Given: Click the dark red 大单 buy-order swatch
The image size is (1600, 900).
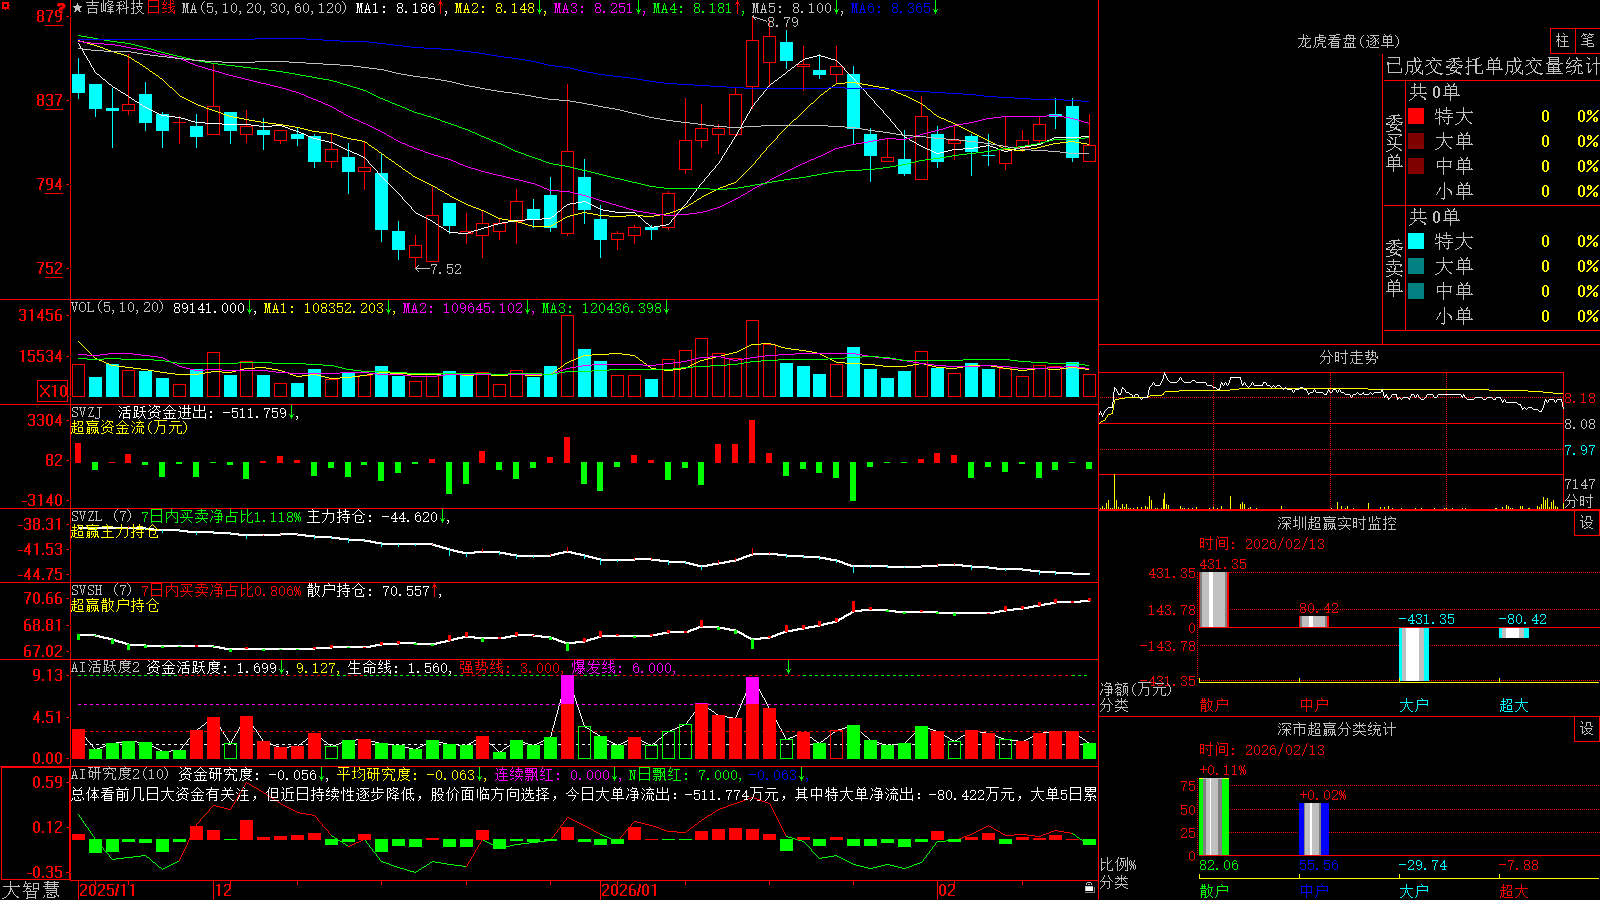Looking at the screenshot, I should pyautogui.click(x=1416, y=141).
